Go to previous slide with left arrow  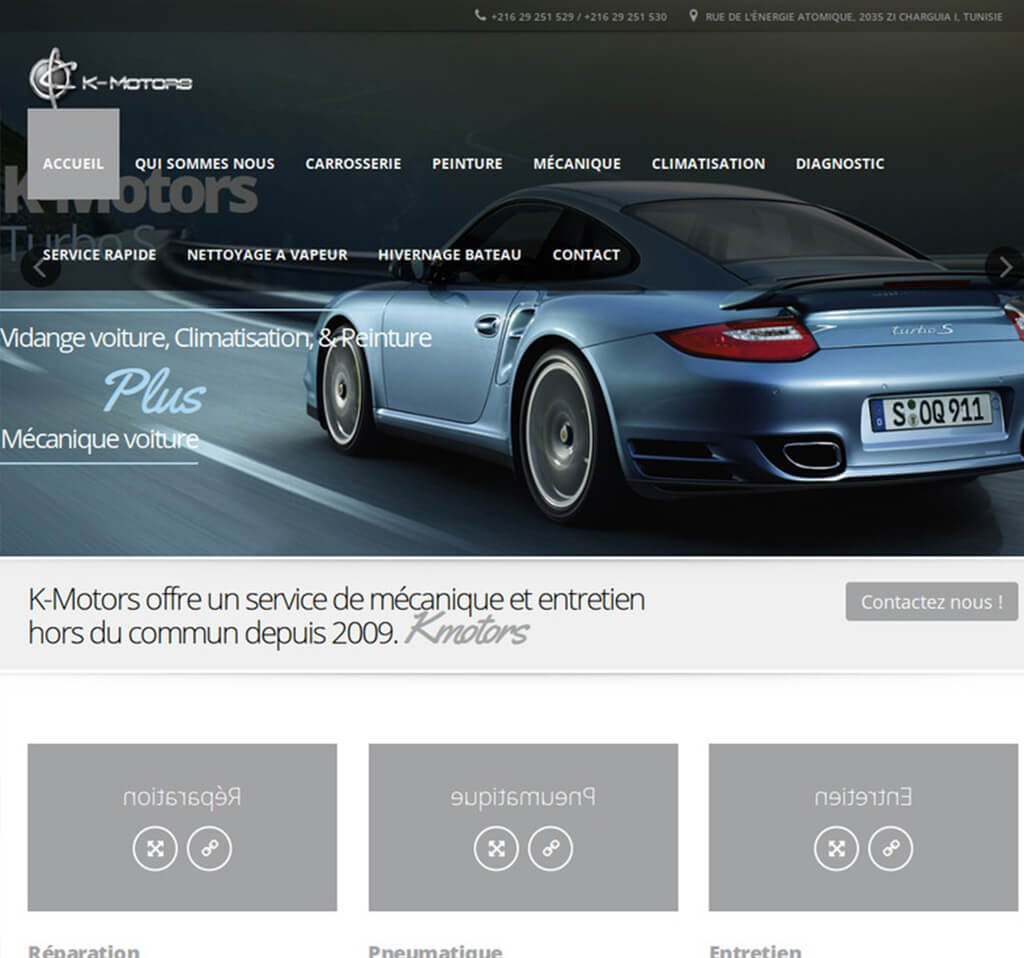[x=40, y=268]
